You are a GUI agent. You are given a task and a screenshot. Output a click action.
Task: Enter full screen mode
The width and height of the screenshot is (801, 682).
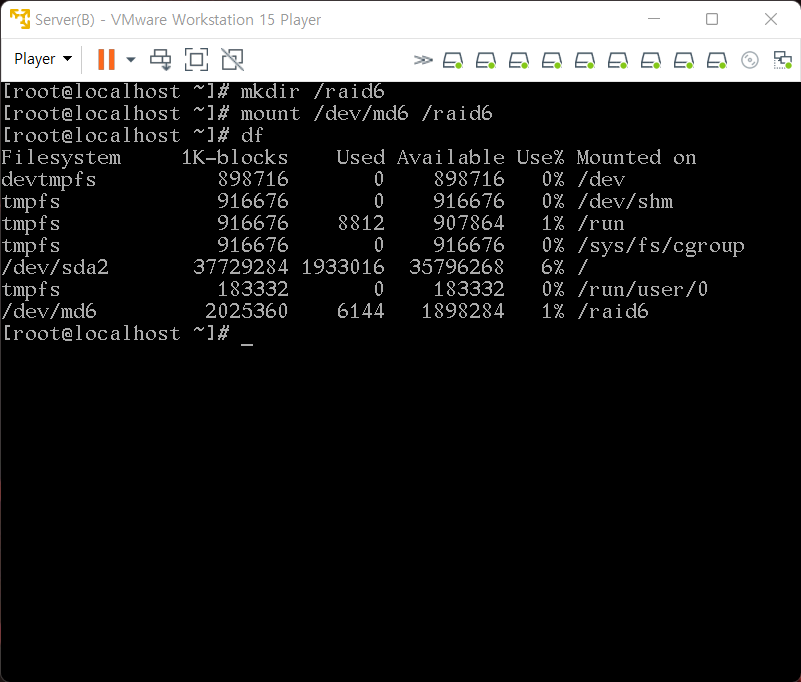tap(196, 59)
